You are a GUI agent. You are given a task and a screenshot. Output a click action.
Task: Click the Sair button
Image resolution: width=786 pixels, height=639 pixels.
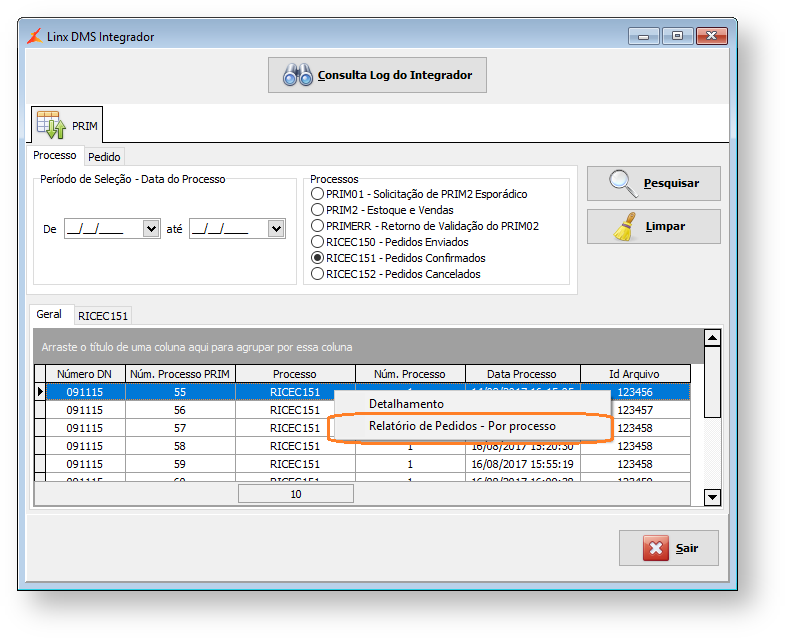pyautogui.click(x=669, y=548)
